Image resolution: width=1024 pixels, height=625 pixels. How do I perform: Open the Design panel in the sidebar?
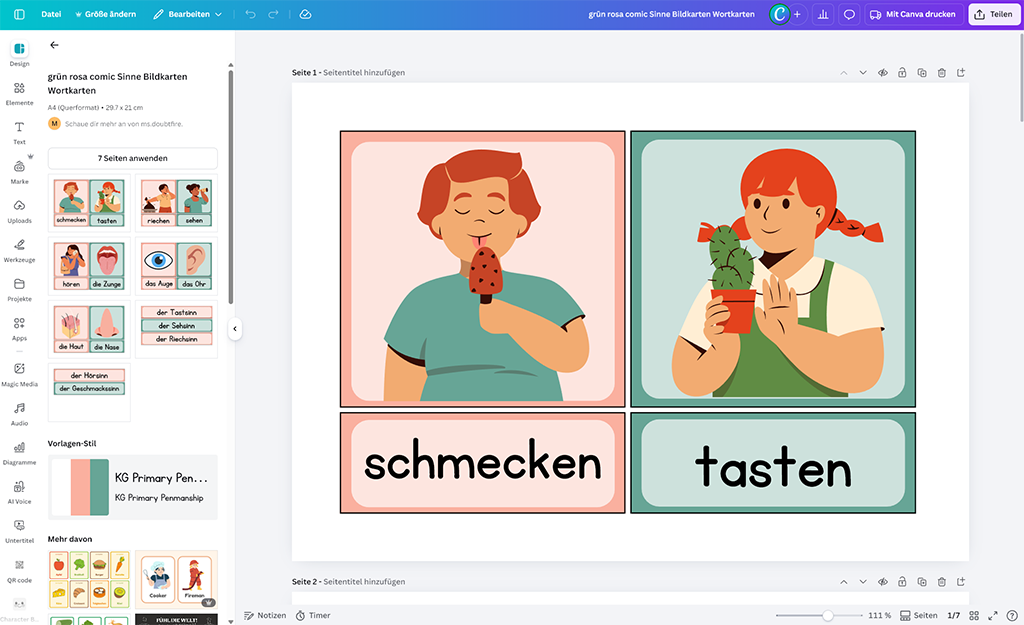(19, 54)
